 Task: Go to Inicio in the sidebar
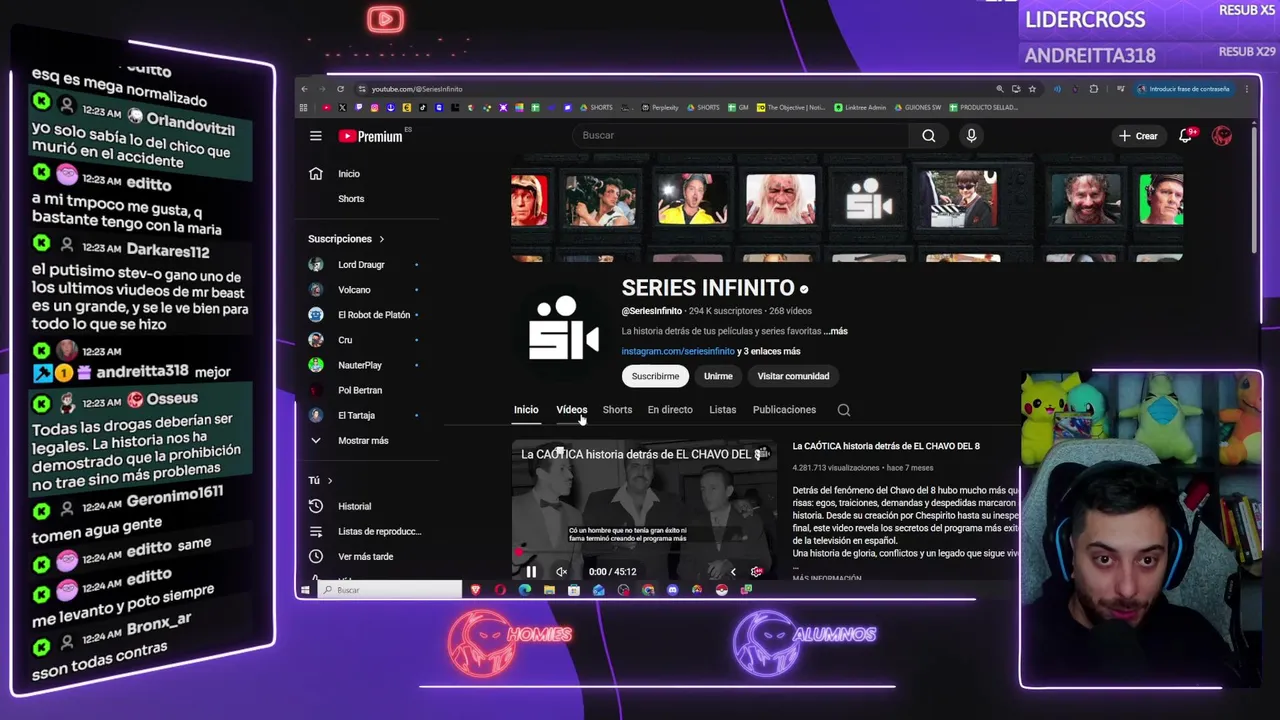[x=349, y=174]
